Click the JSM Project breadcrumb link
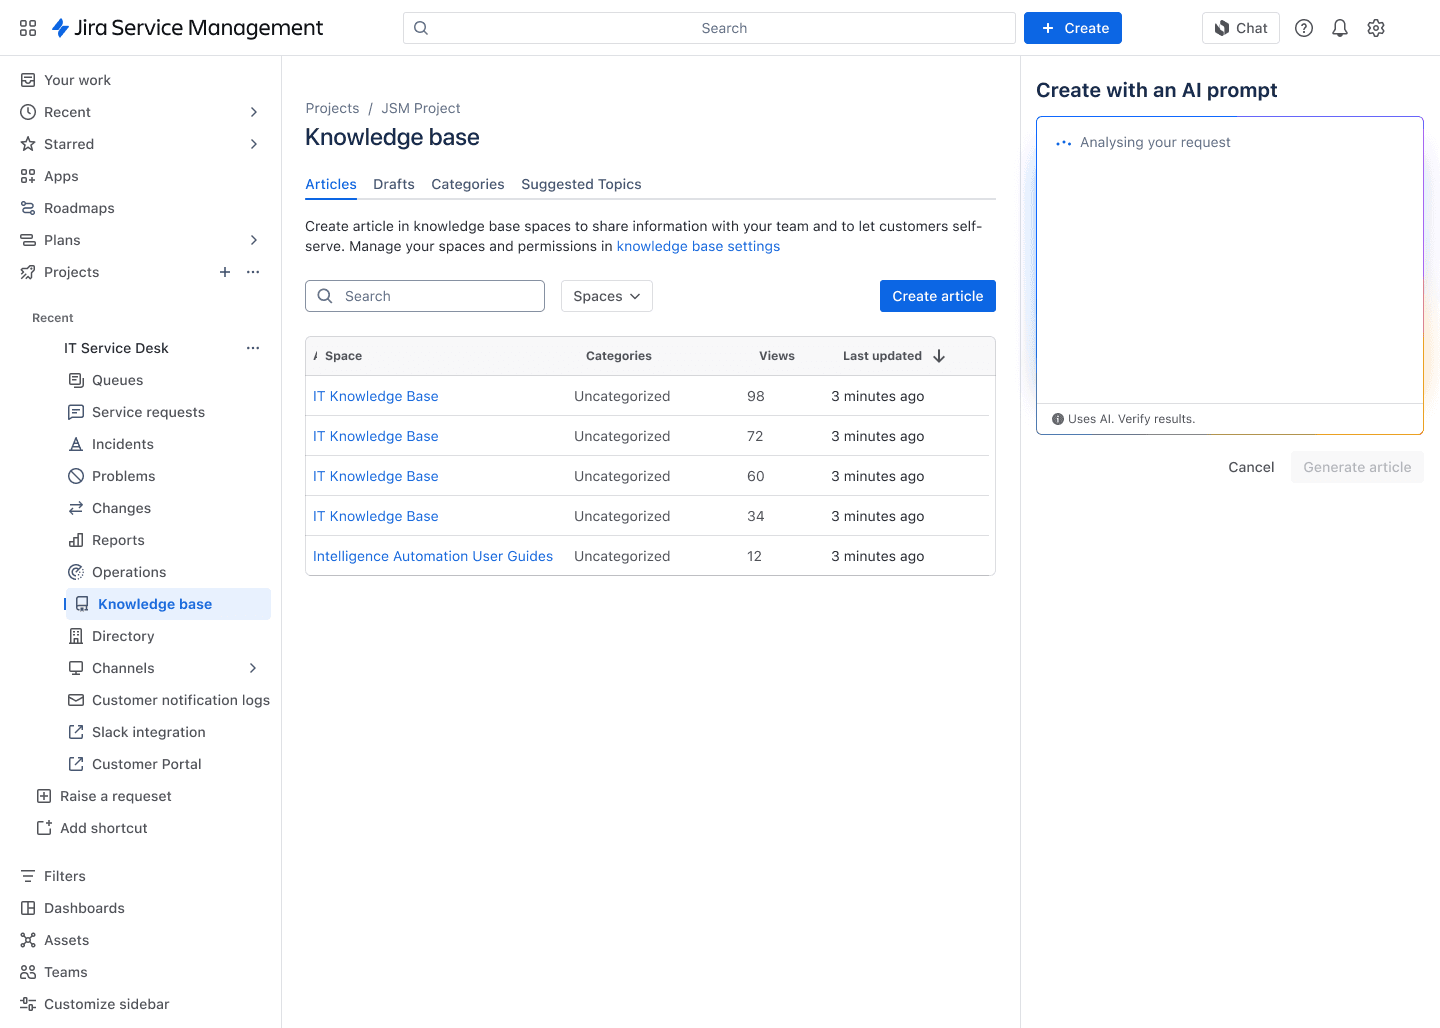The width and height of the screenshot is (1440, 1028). (x=421, y=108)
